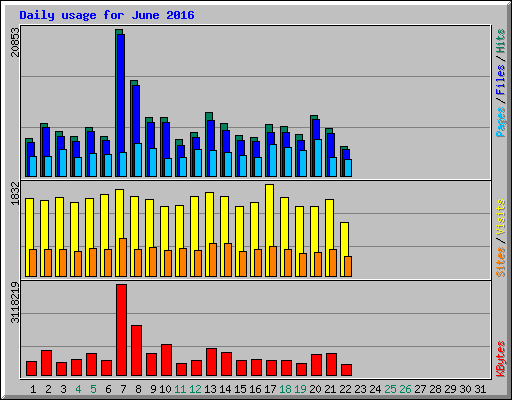Click the 3118219 axis value label
Image resolution: width=512 pixels, height=400 pixels.
[15, 303]
